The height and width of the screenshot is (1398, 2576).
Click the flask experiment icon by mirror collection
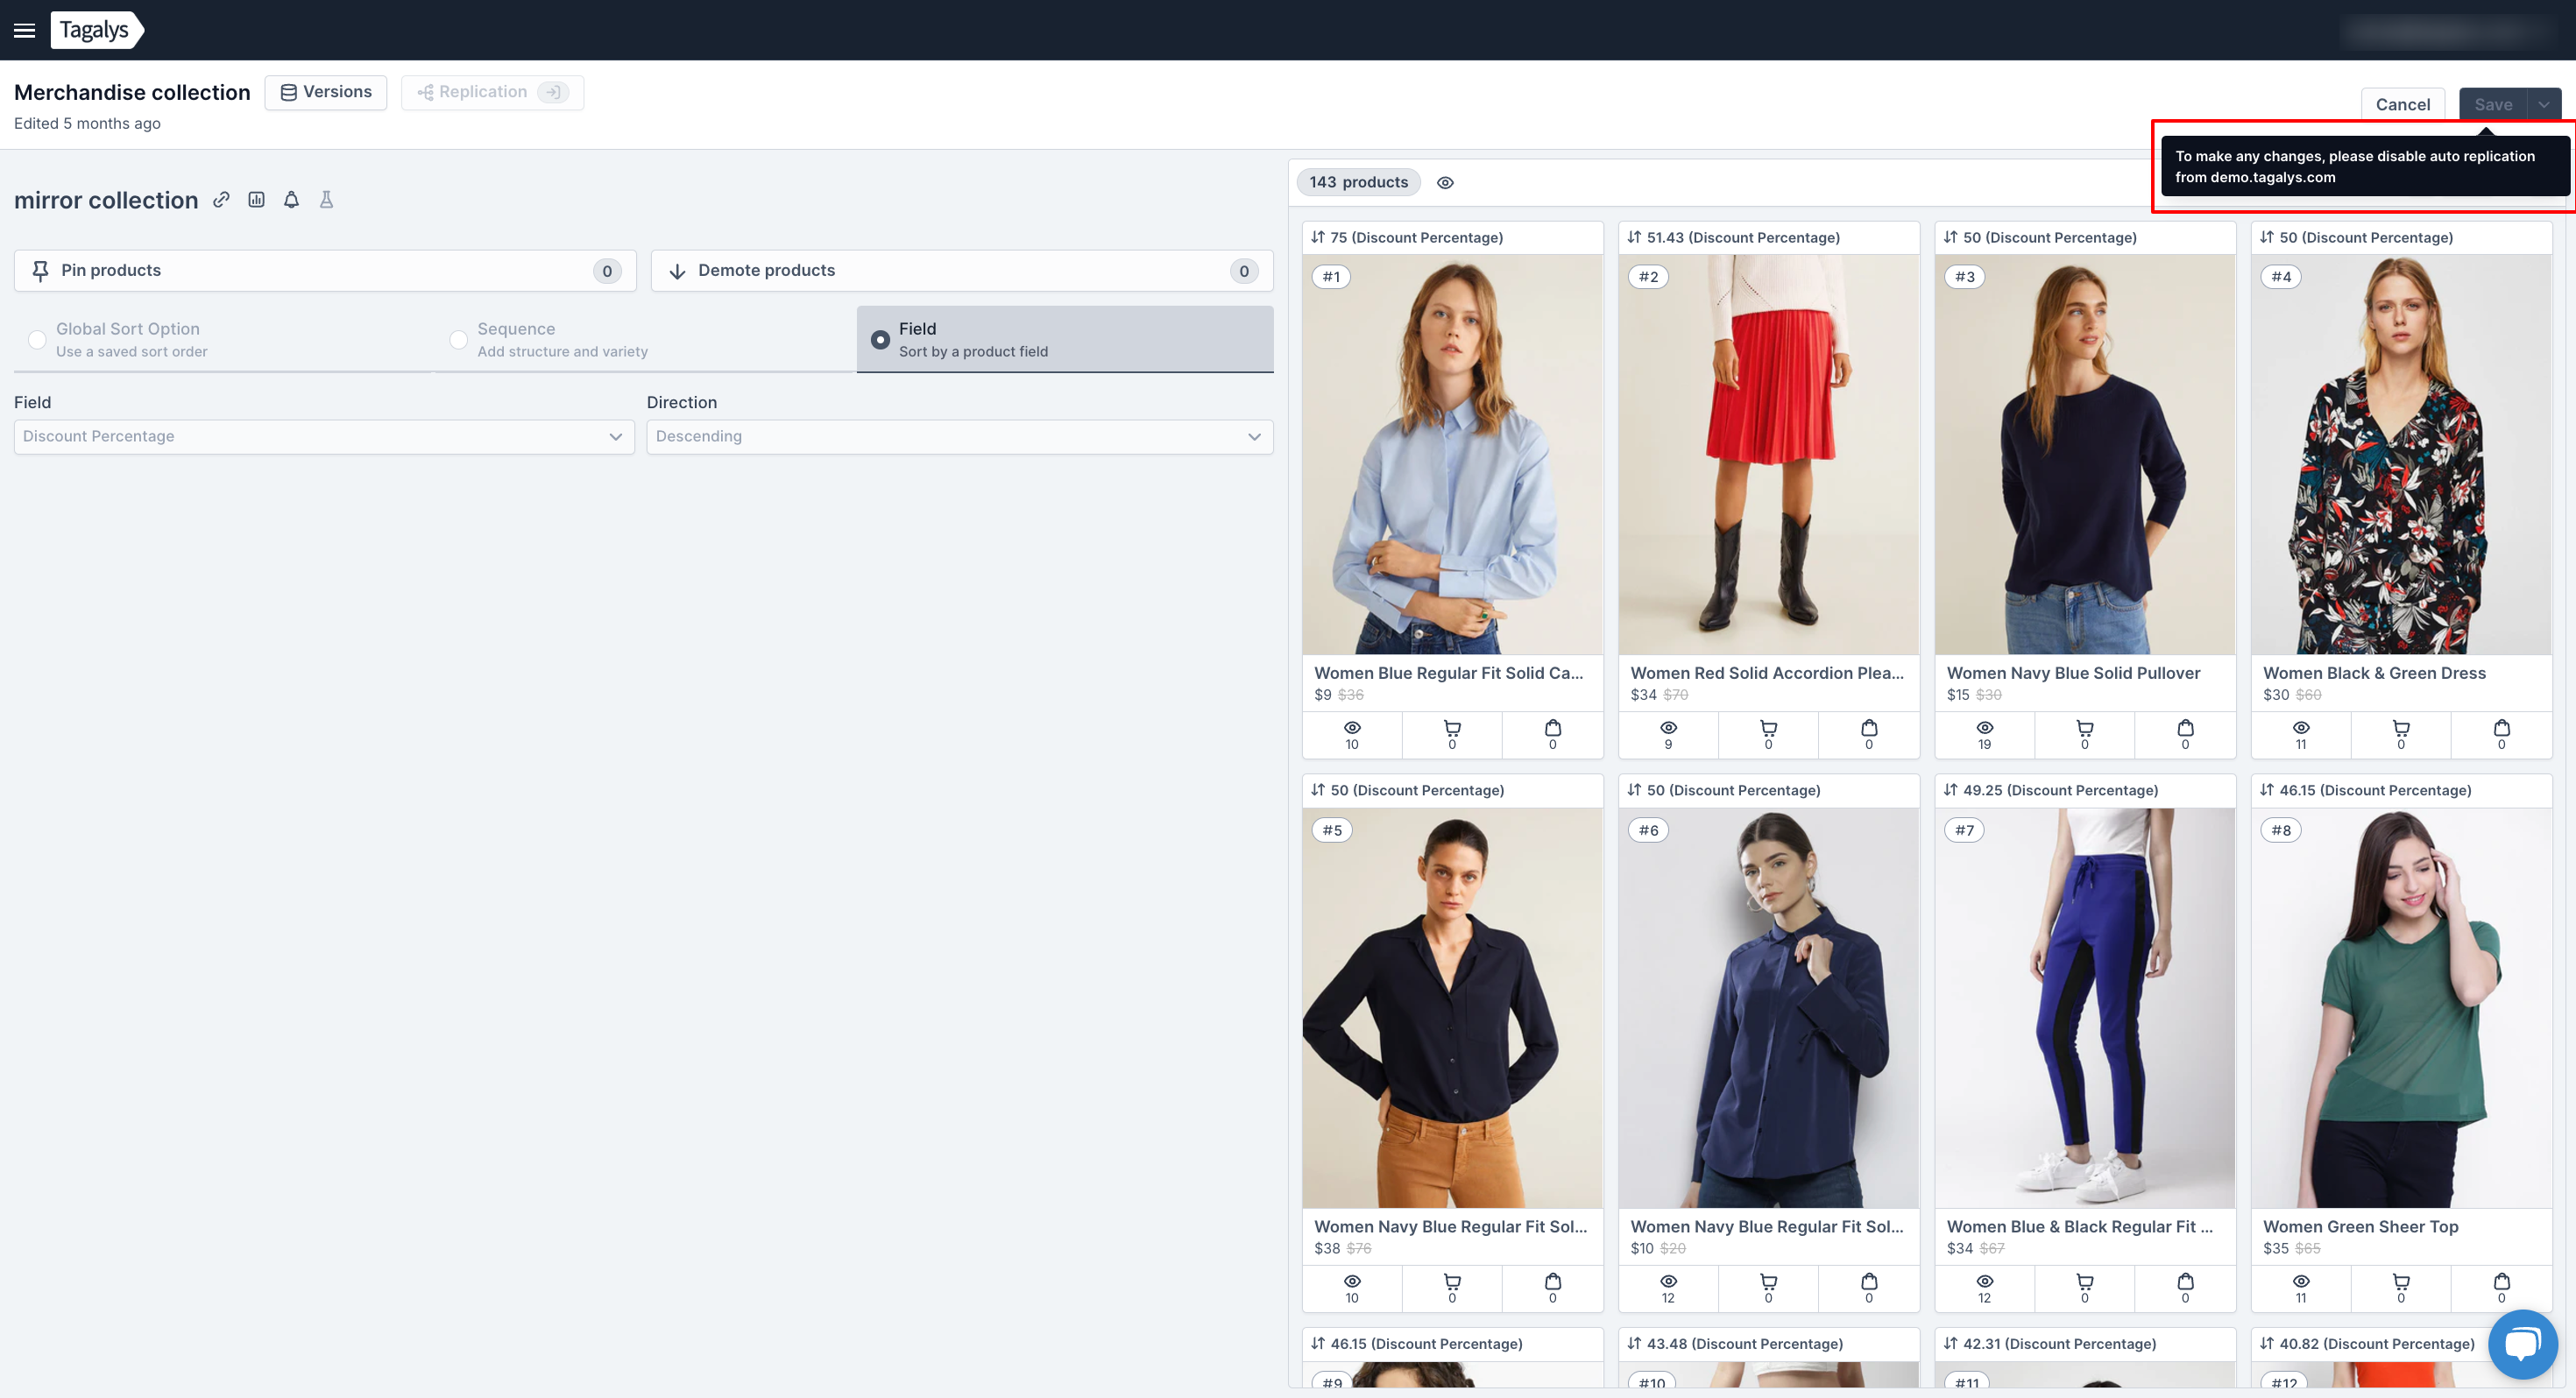click(x=326, y=200)
